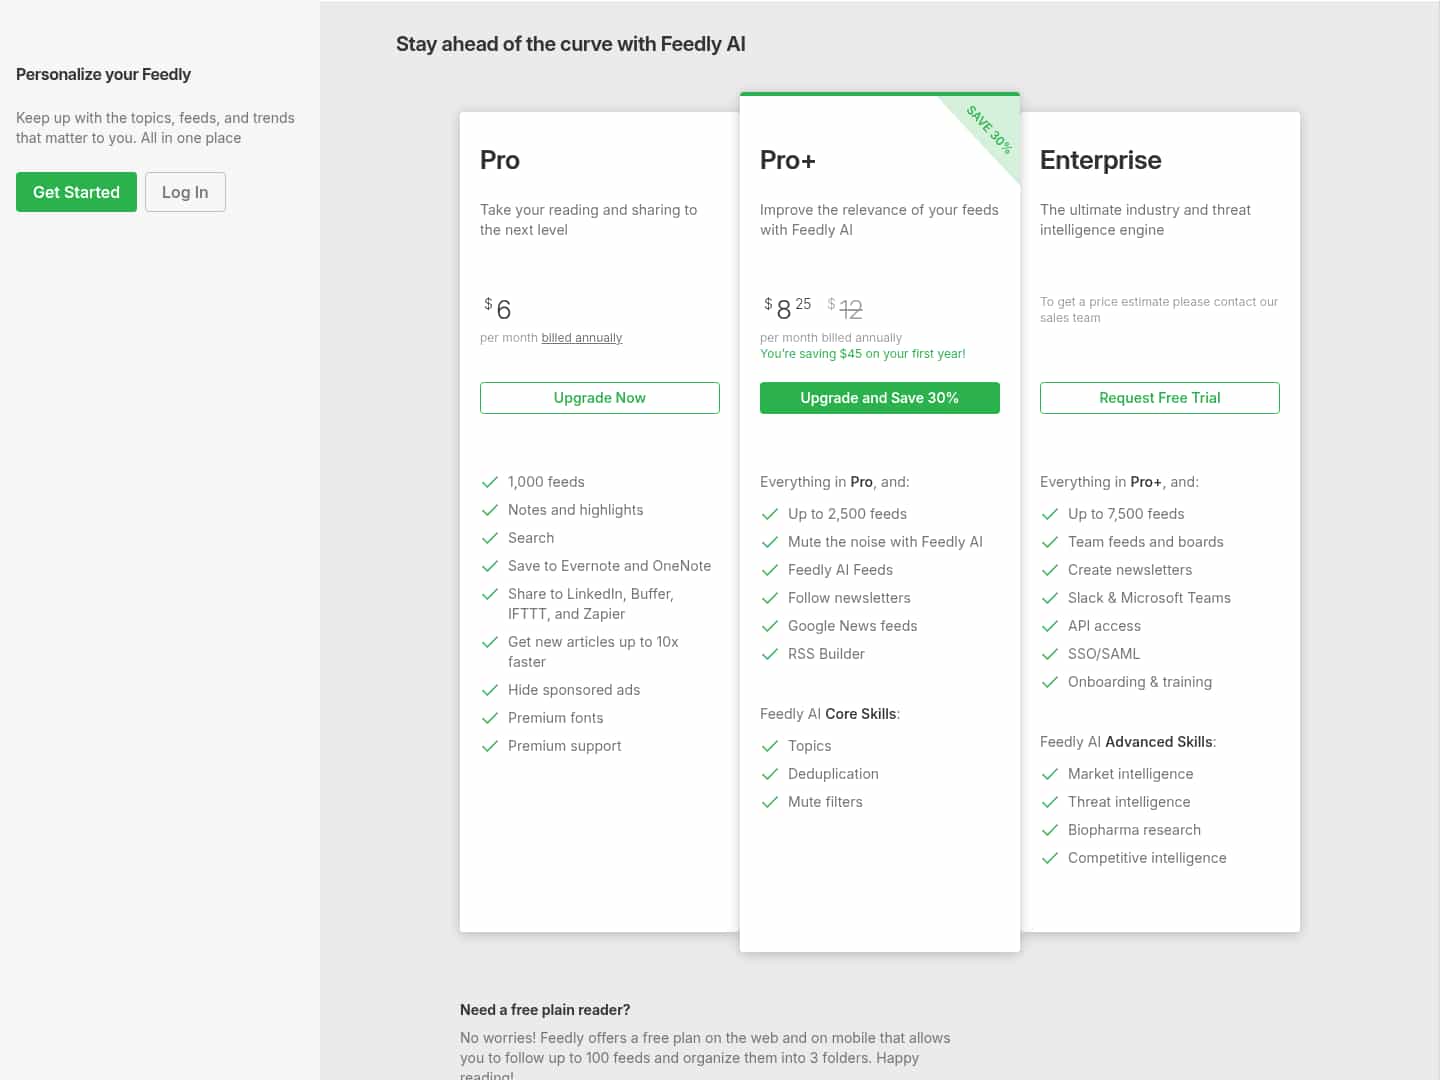
Task: Click the struck-through $12 price
Action: pyautogui.click(x=845, y=308)
